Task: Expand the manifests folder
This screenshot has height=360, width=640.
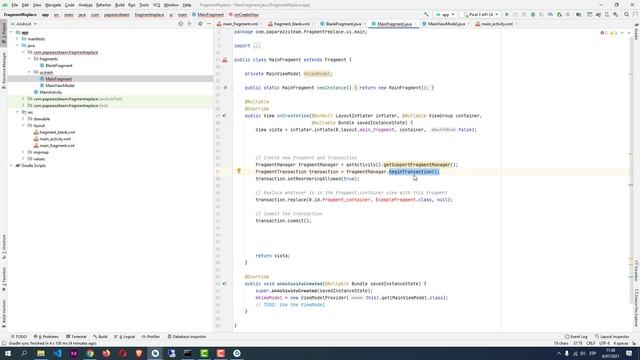Action: coord(18,39)
